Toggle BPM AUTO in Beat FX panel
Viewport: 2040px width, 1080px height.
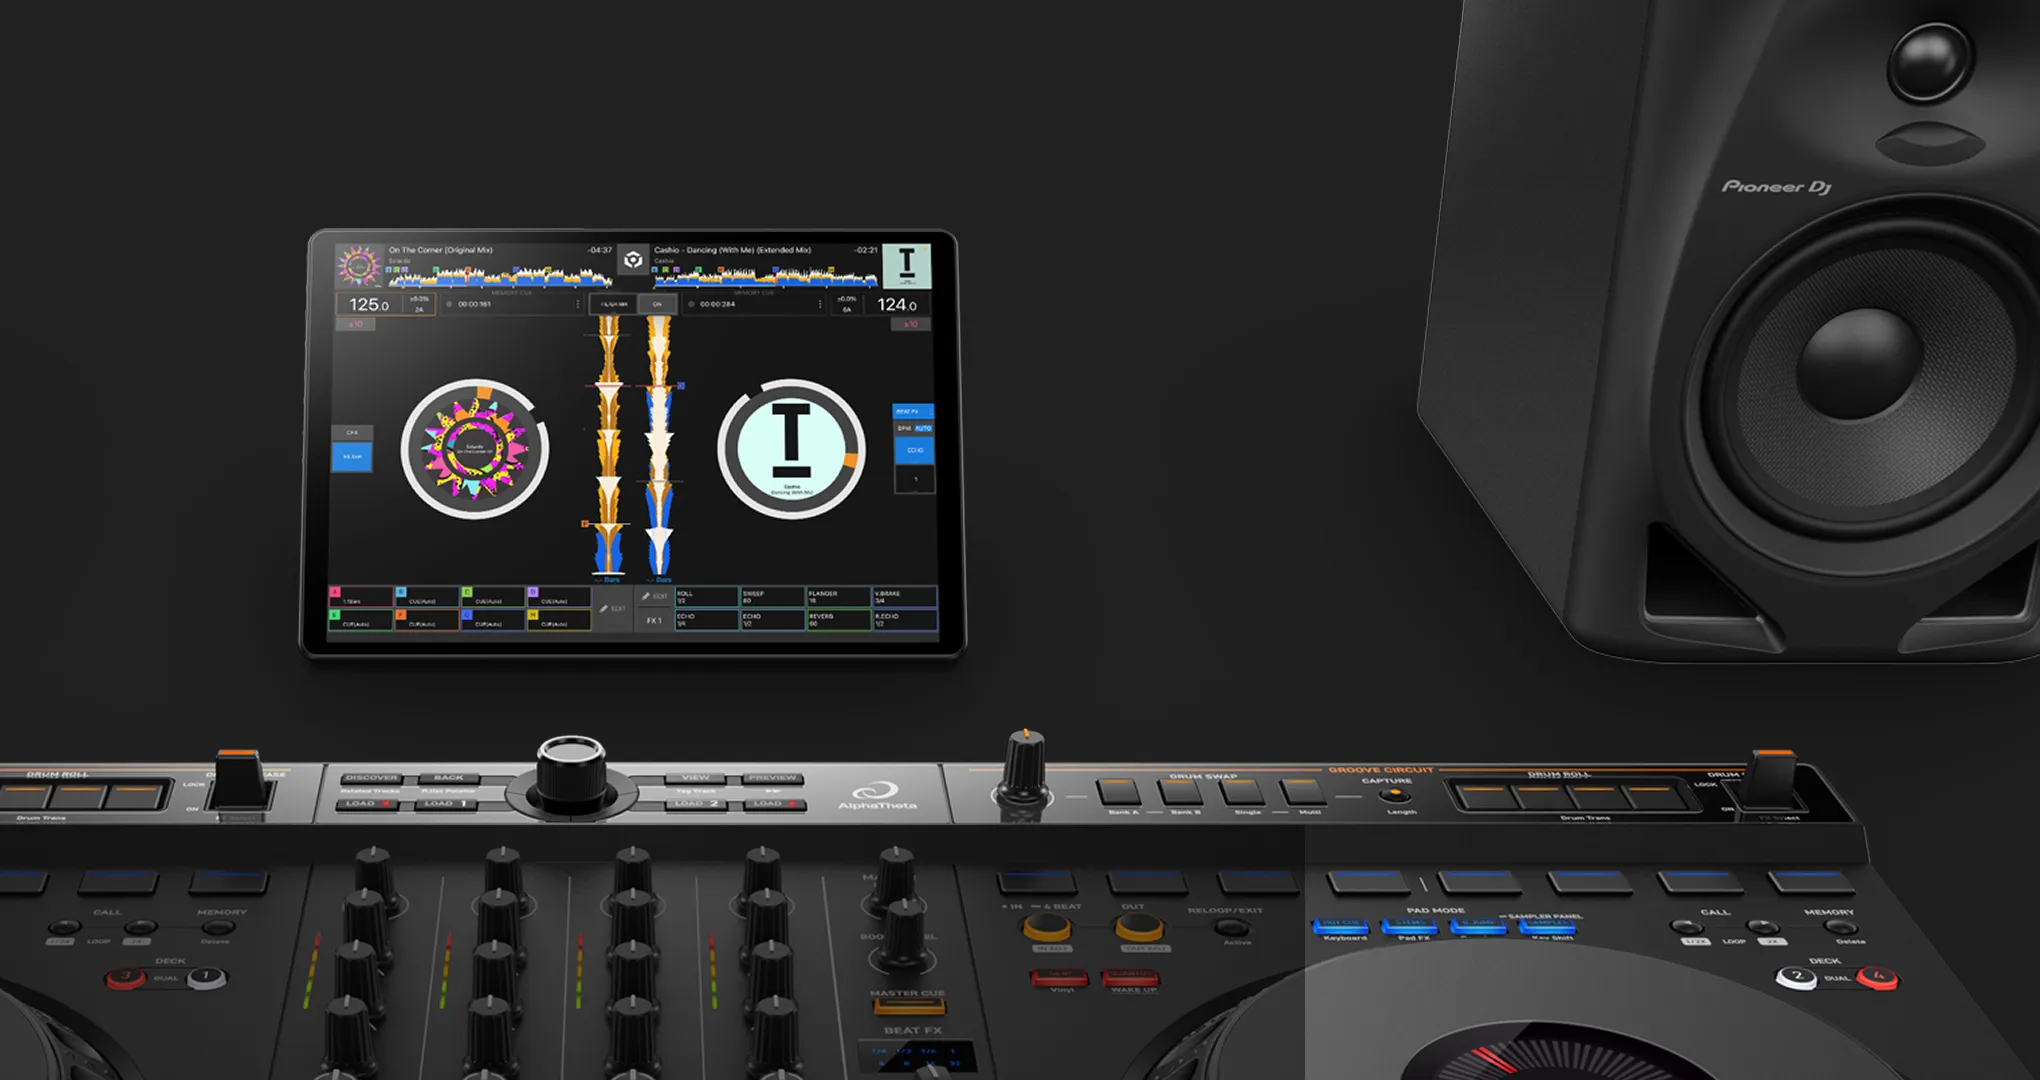coord(923,428)
